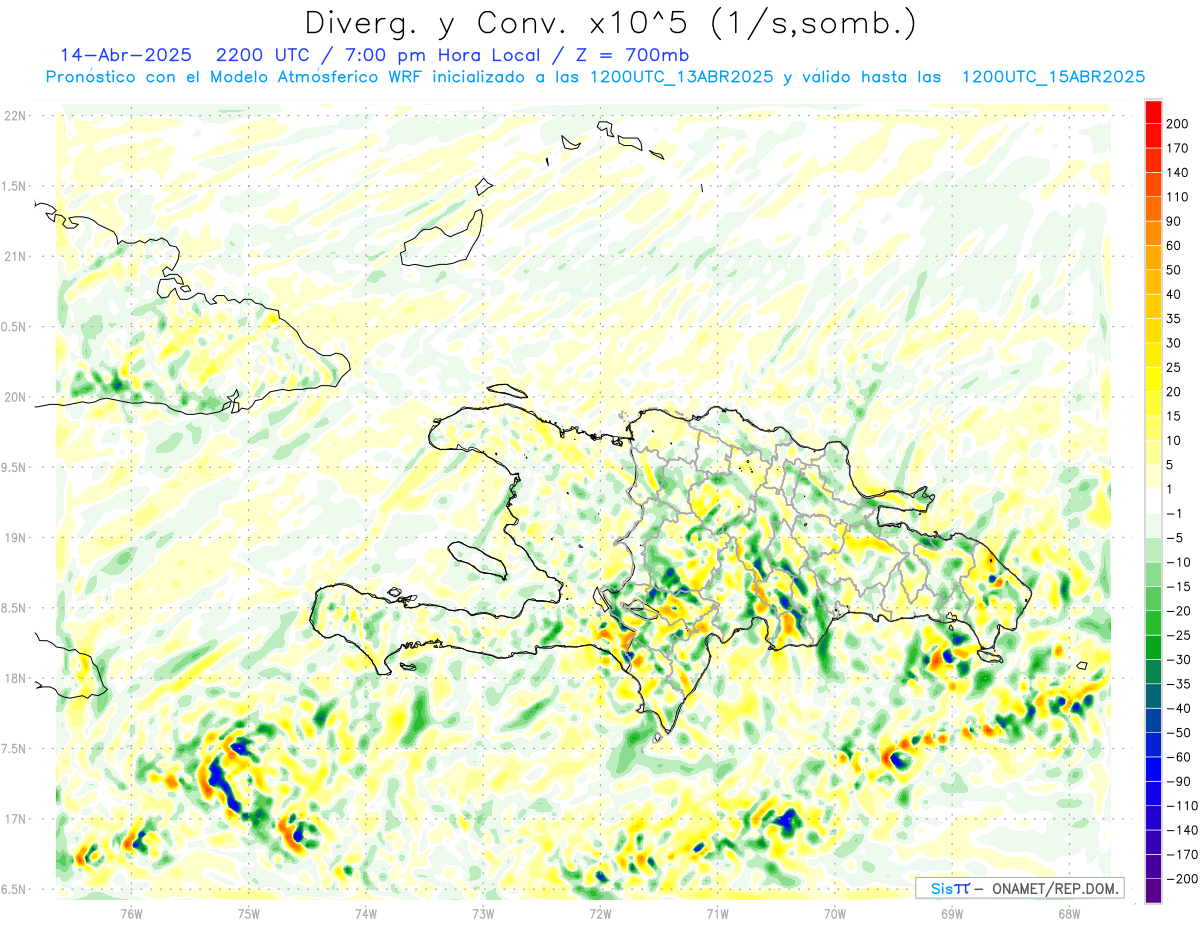
Task: Click the dark purple swatch below -200
Action: click(x=1153, y=891)
